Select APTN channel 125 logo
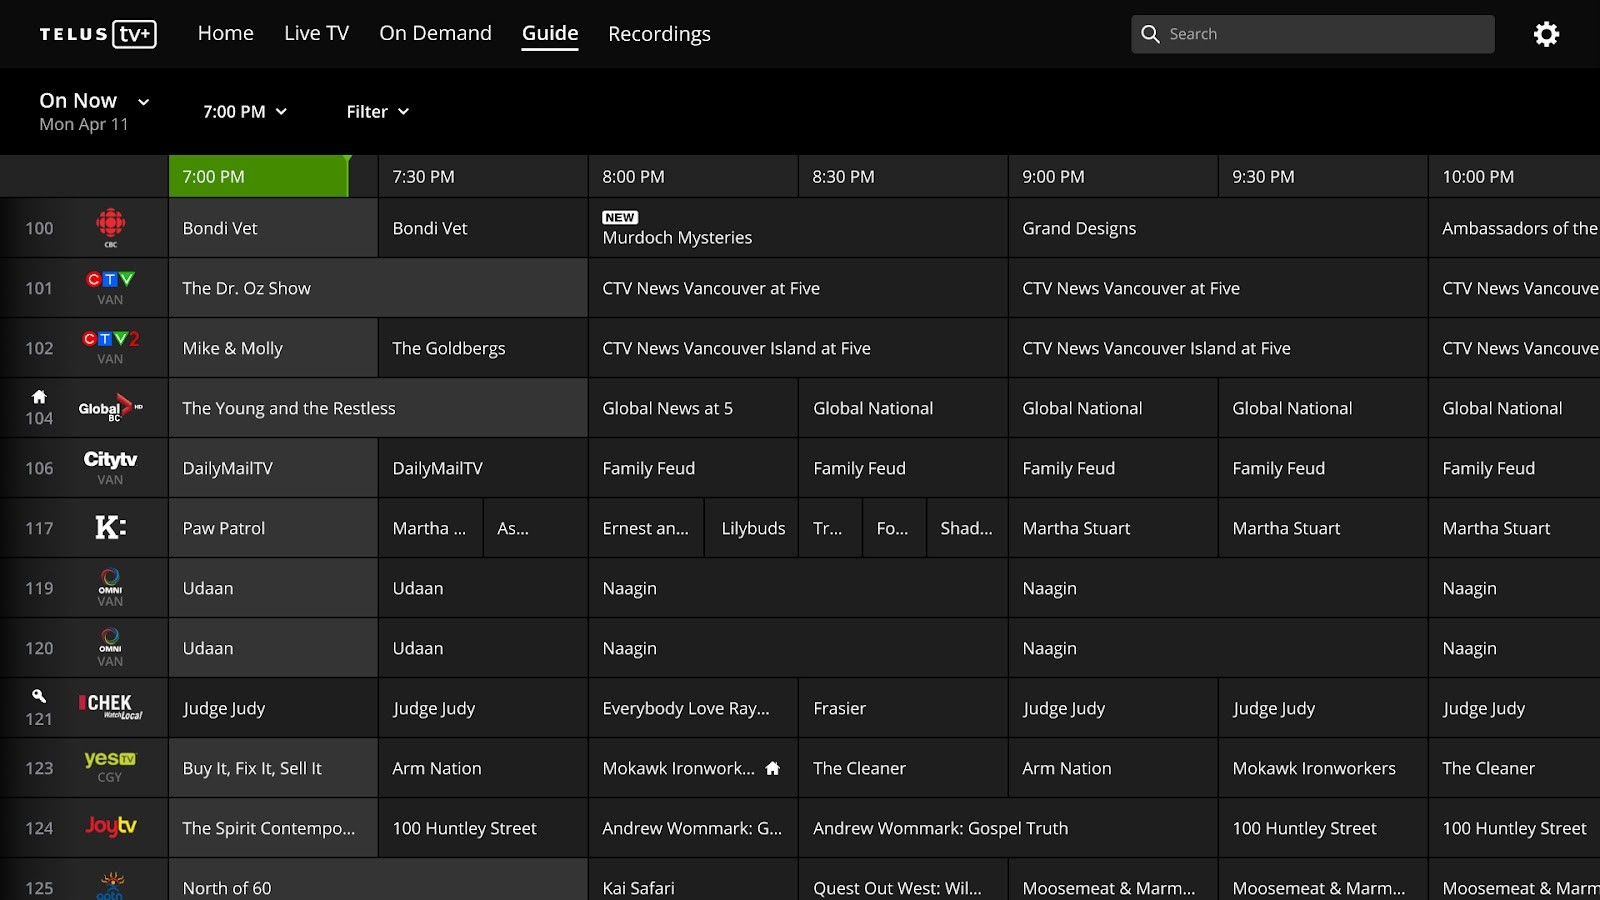 111,885
